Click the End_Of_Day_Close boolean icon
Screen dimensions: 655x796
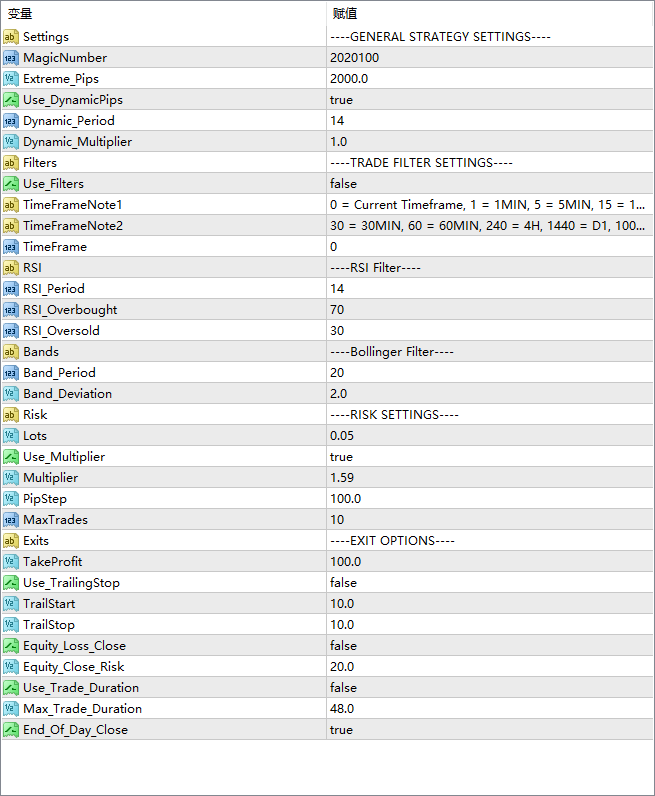click(11, 730)
